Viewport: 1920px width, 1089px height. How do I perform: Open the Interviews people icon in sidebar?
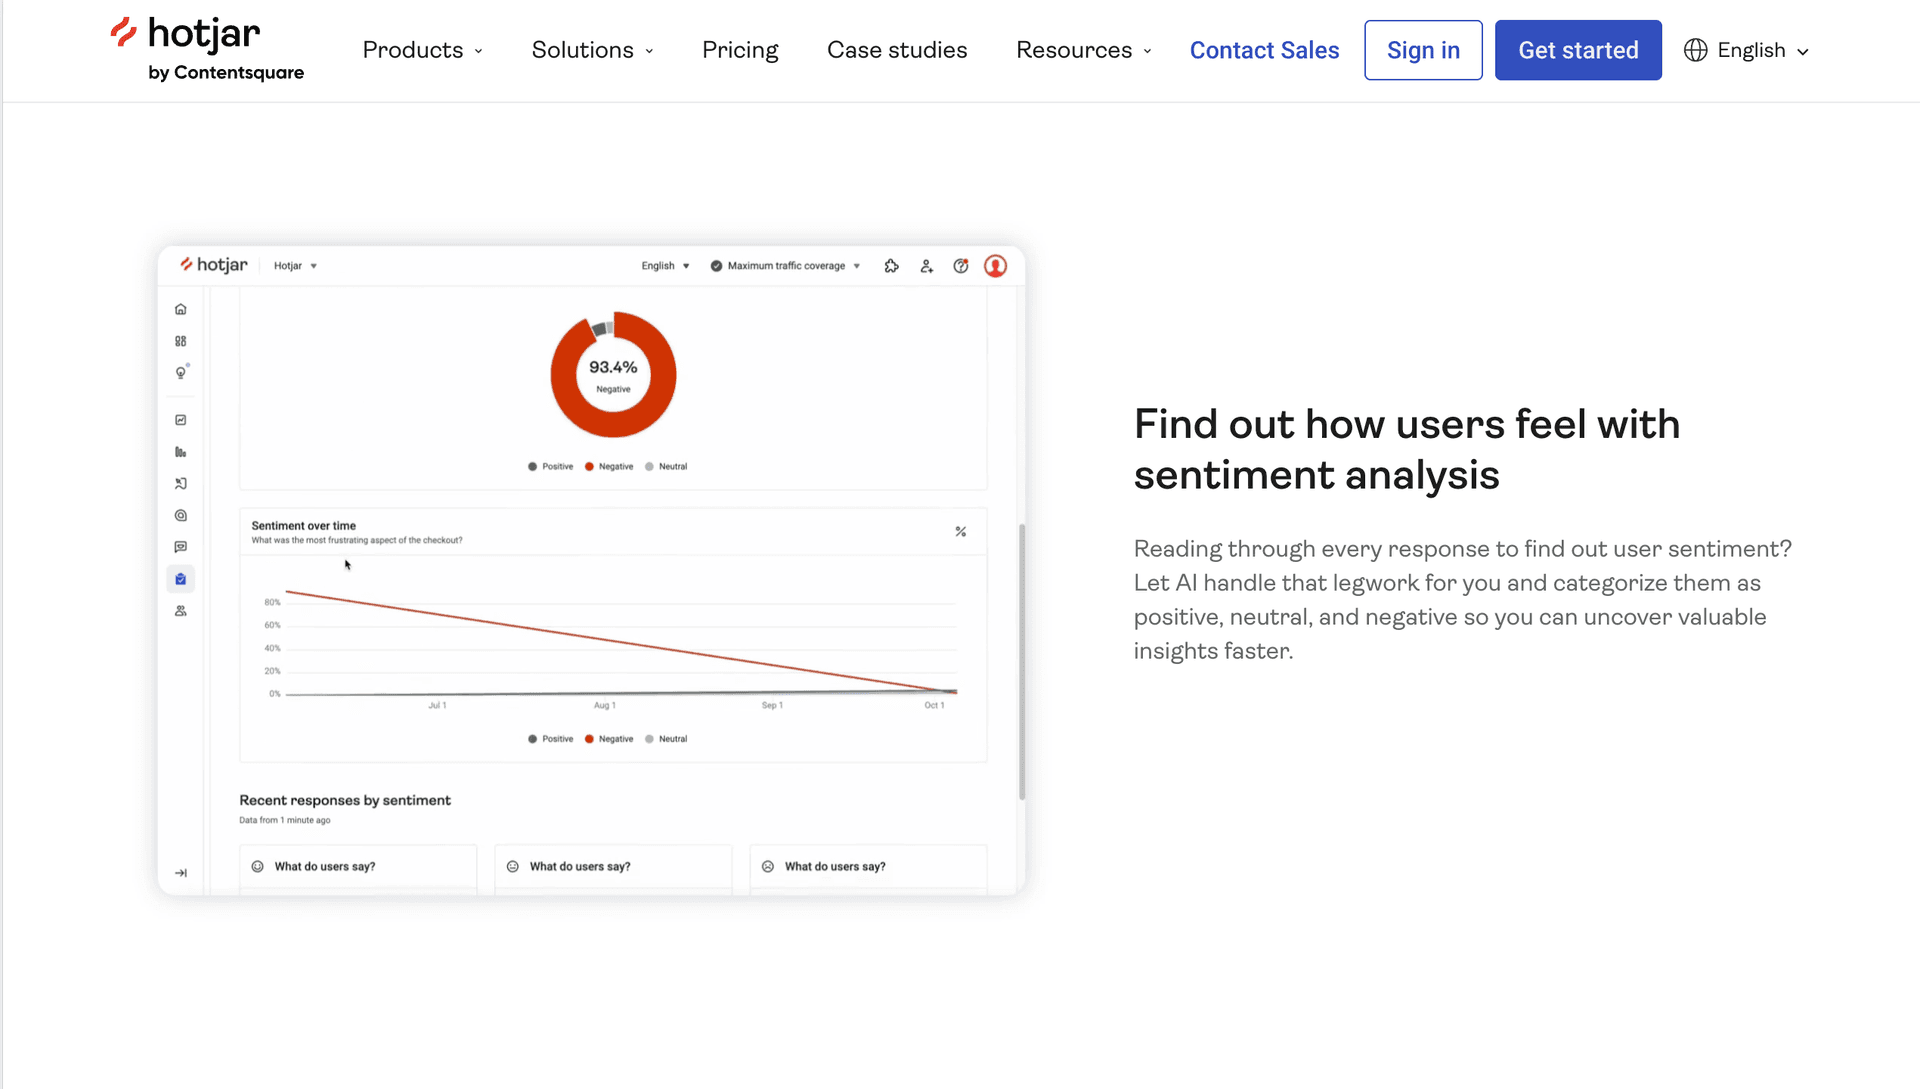coord(181,611)
